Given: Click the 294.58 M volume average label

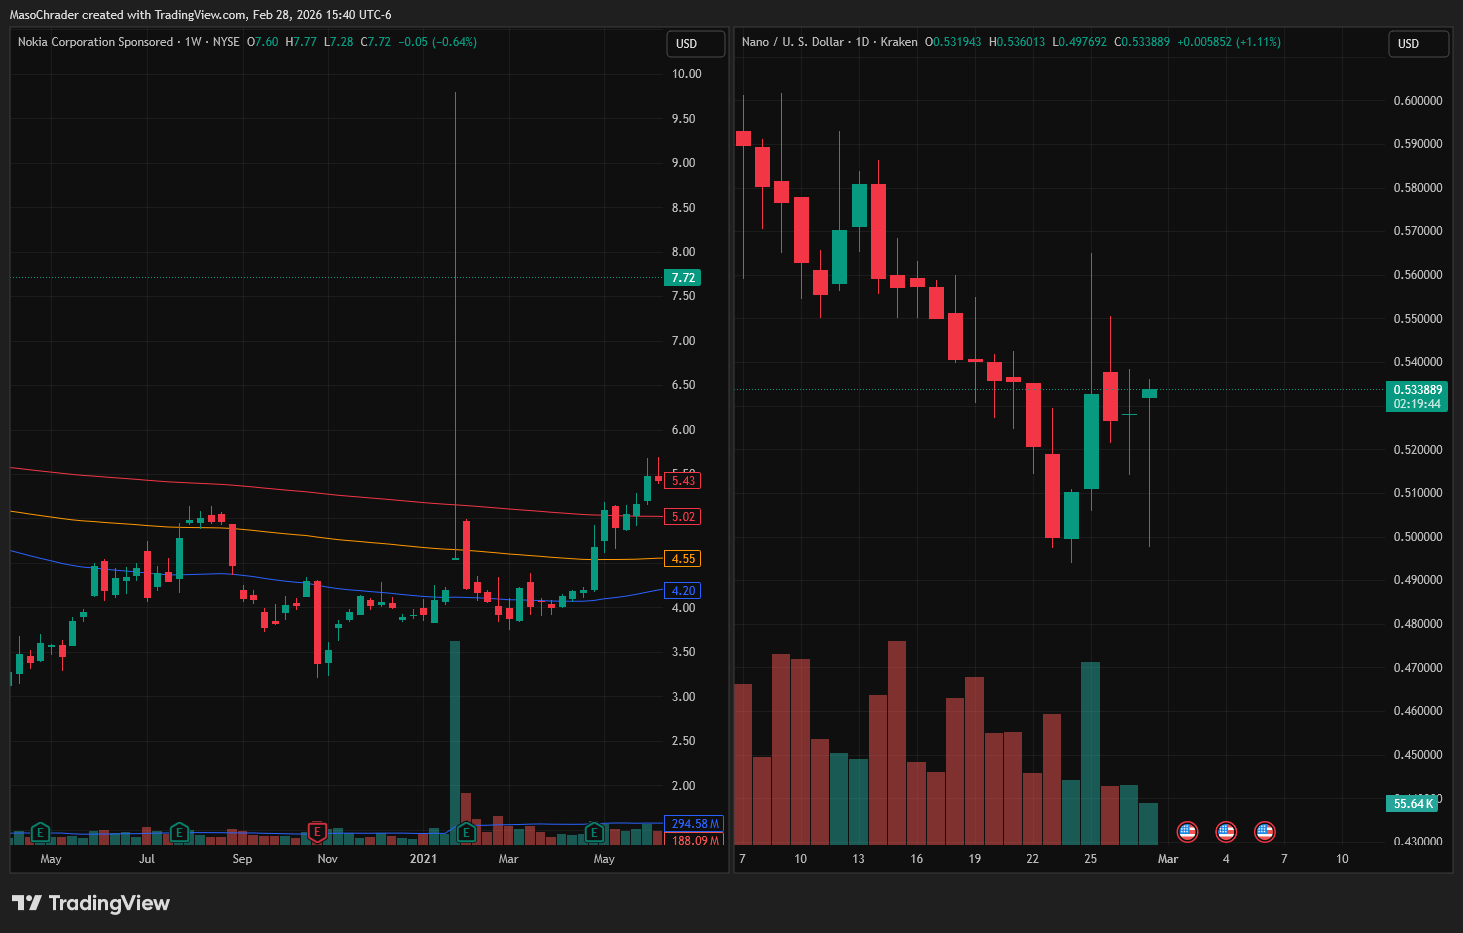Looking at the screenshot, I should click(x=694, y=824).
